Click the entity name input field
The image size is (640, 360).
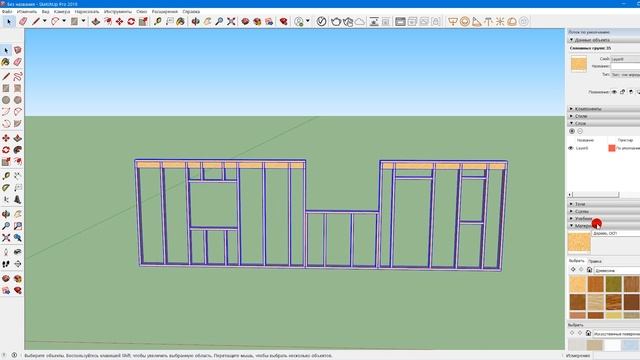[625, 66]
